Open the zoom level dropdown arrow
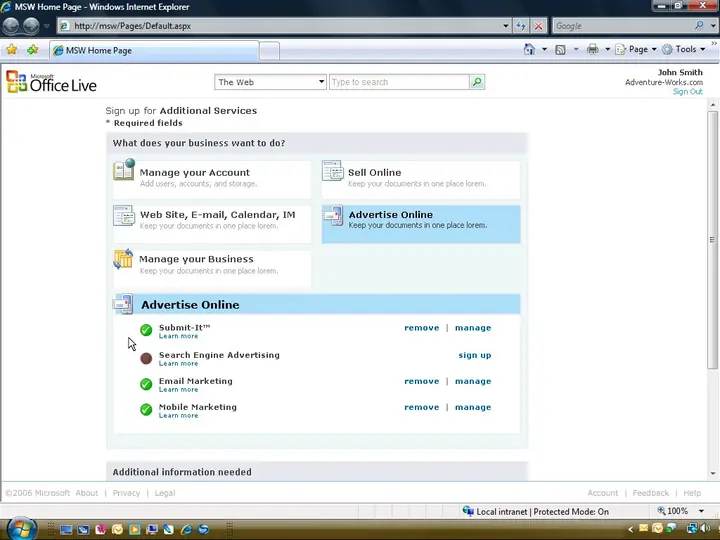 (701, 511)
